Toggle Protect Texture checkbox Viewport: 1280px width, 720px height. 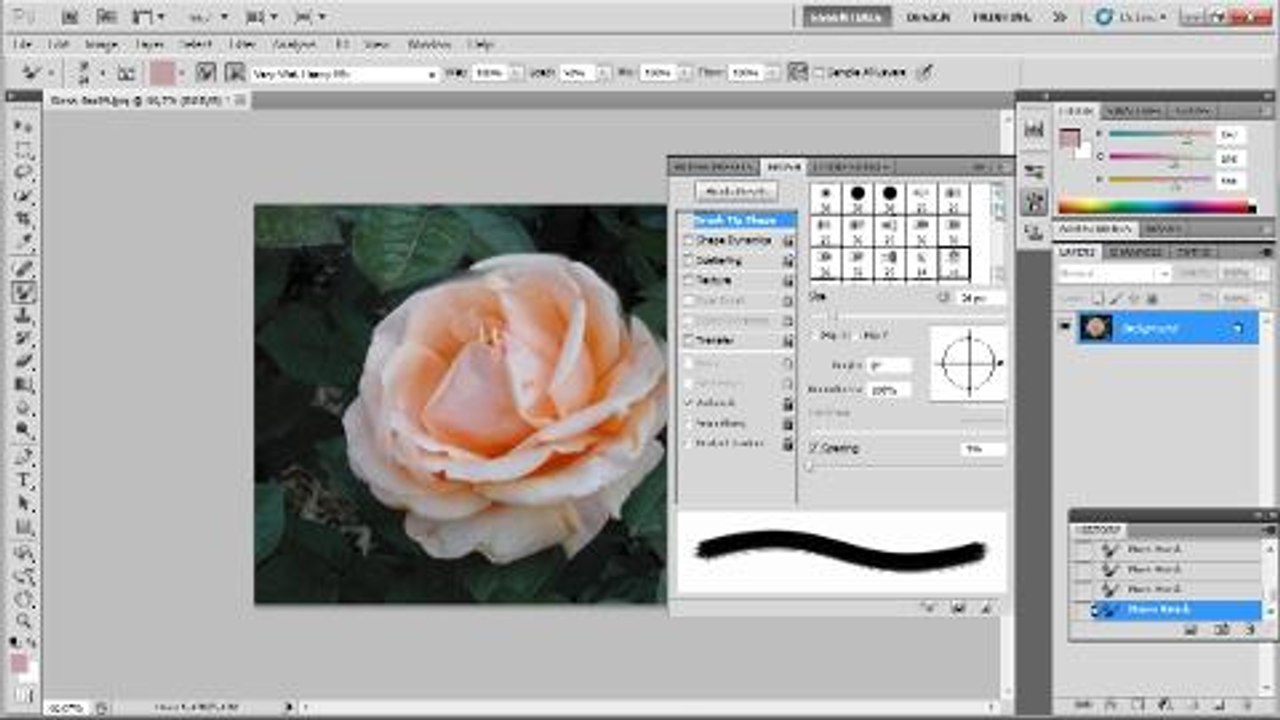(686, 443)
